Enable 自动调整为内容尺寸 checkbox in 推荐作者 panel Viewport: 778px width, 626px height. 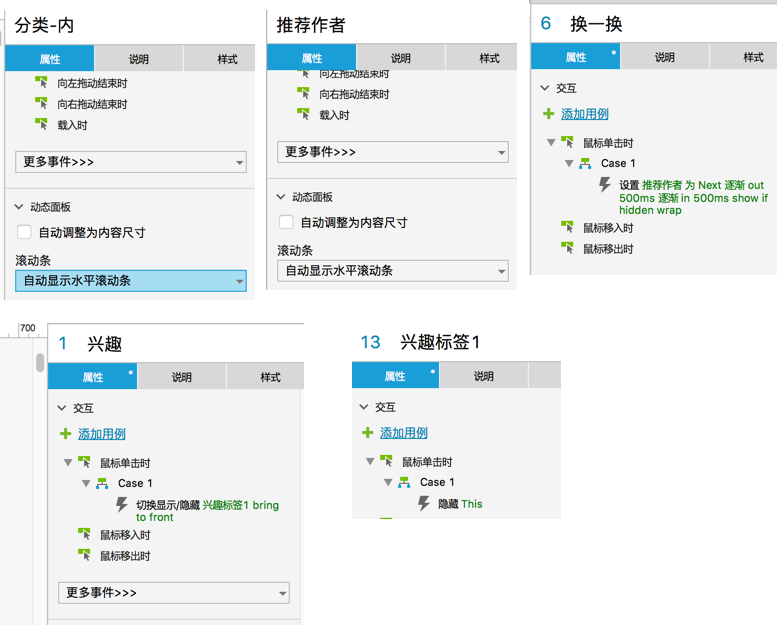pyautogui.click(x=286, y=222)
